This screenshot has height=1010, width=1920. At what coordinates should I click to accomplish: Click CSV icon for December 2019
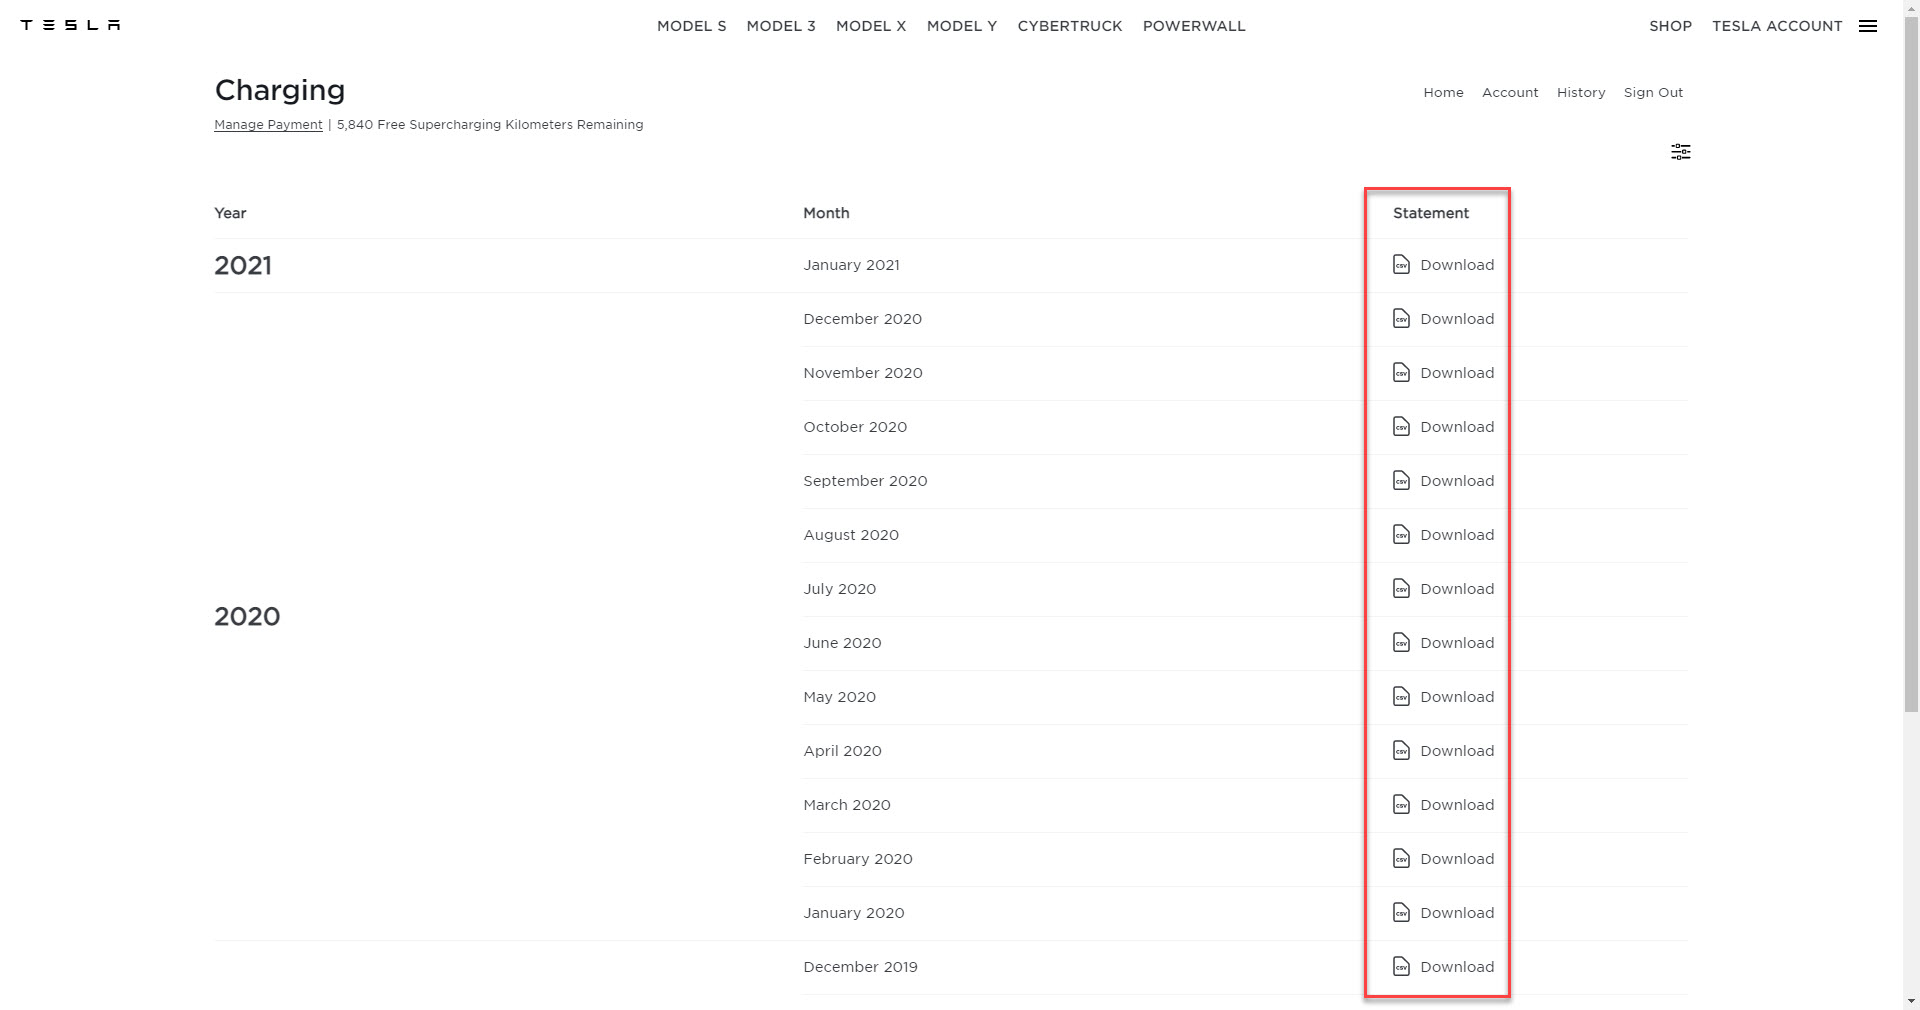pos(1402,967)
